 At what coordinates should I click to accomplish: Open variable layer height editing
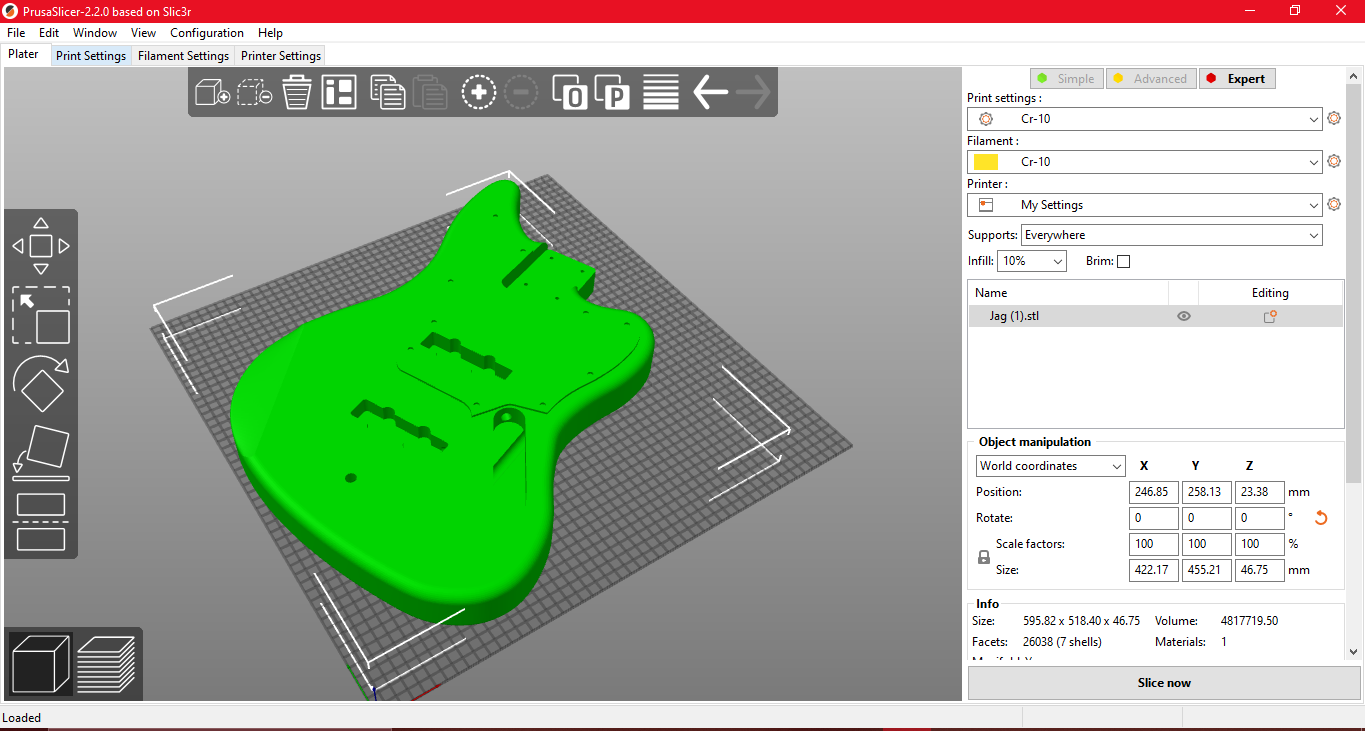tap(661, 92)
